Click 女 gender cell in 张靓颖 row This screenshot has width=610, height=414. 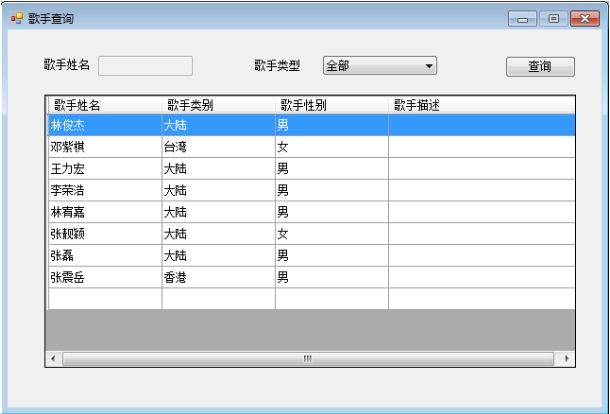(x=332, y=234)
